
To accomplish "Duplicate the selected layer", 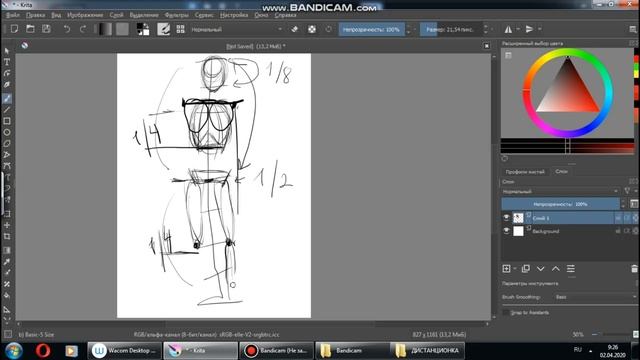I will (x=526, y=269).
